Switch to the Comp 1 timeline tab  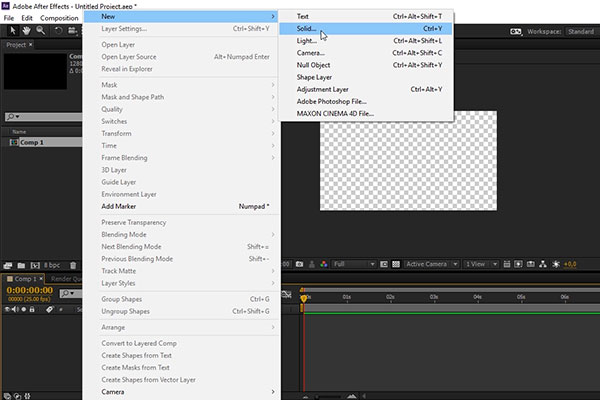23,279
